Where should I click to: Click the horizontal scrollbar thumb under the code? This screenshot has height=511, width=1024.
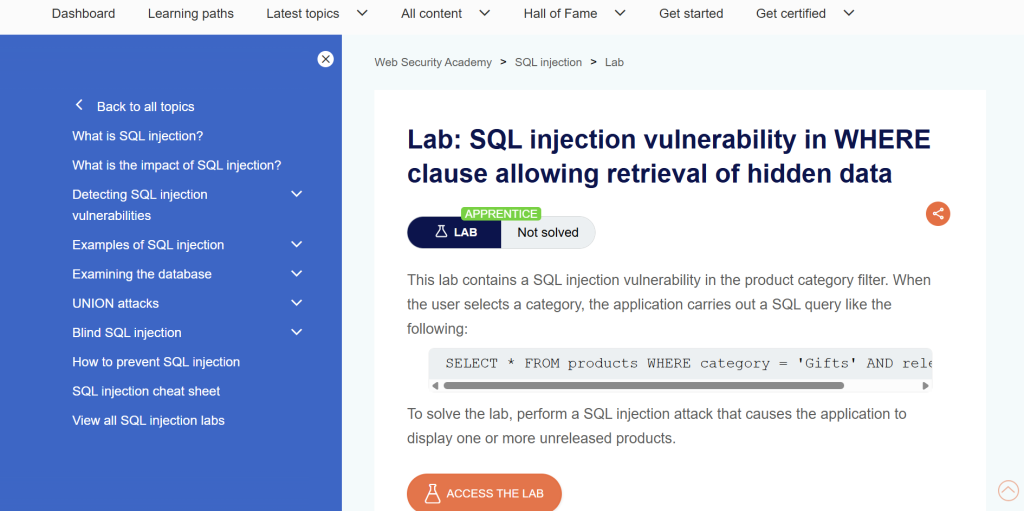643,386
